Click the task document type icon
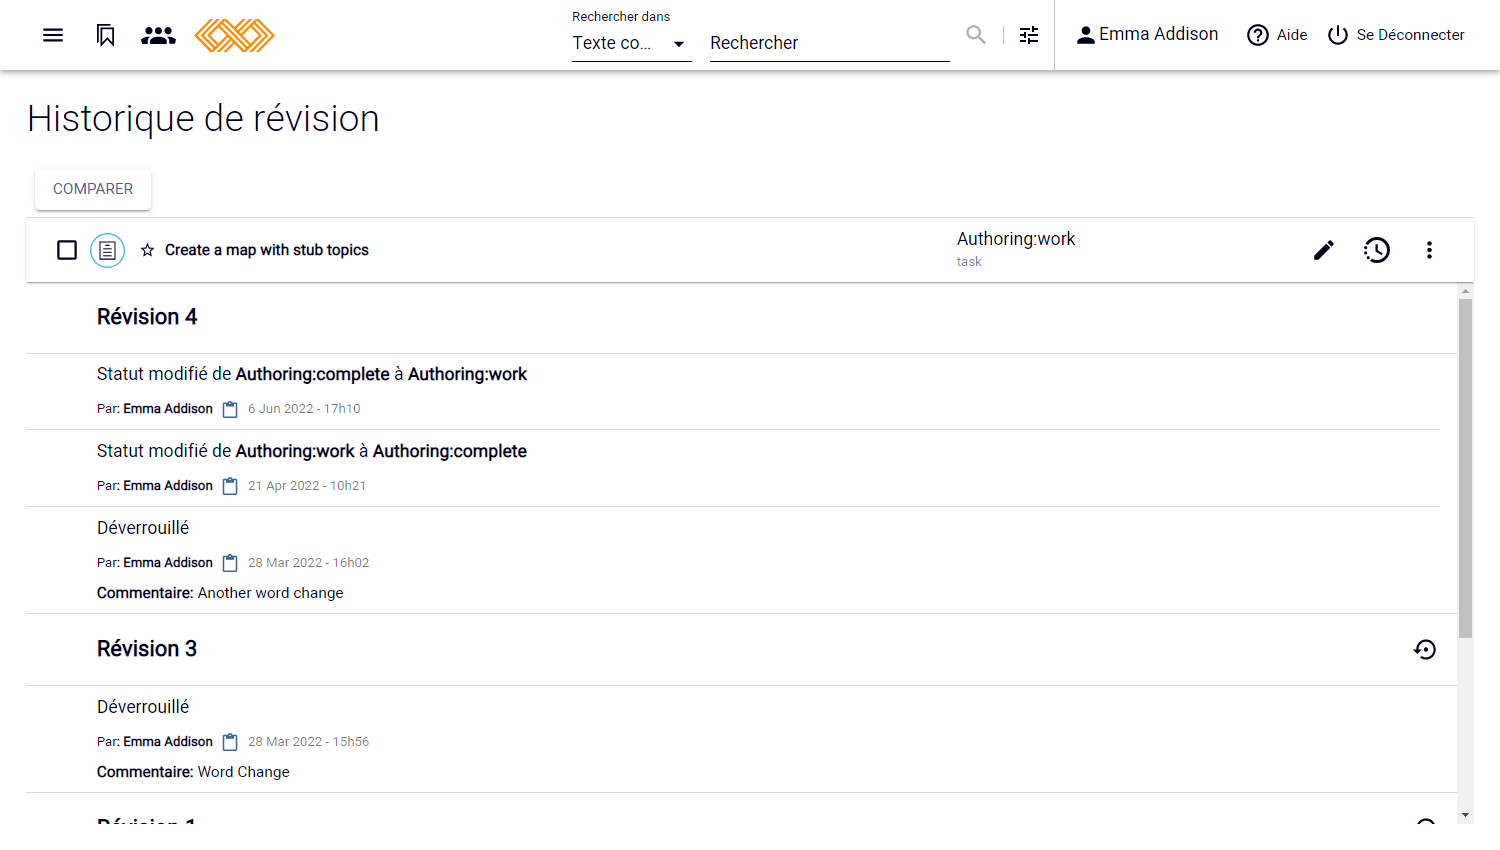The height and width of the screenshot is (850, 1500). coord(108,250)
